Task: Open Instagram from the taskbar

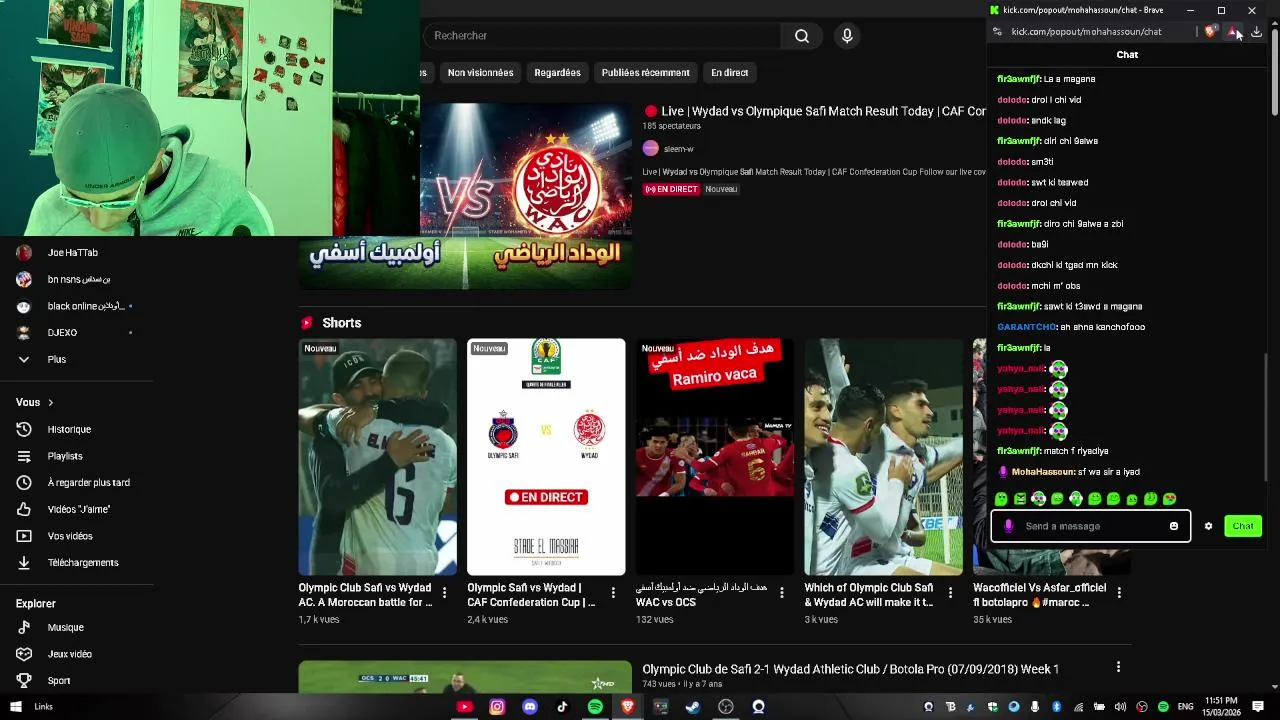Action: 497,707
